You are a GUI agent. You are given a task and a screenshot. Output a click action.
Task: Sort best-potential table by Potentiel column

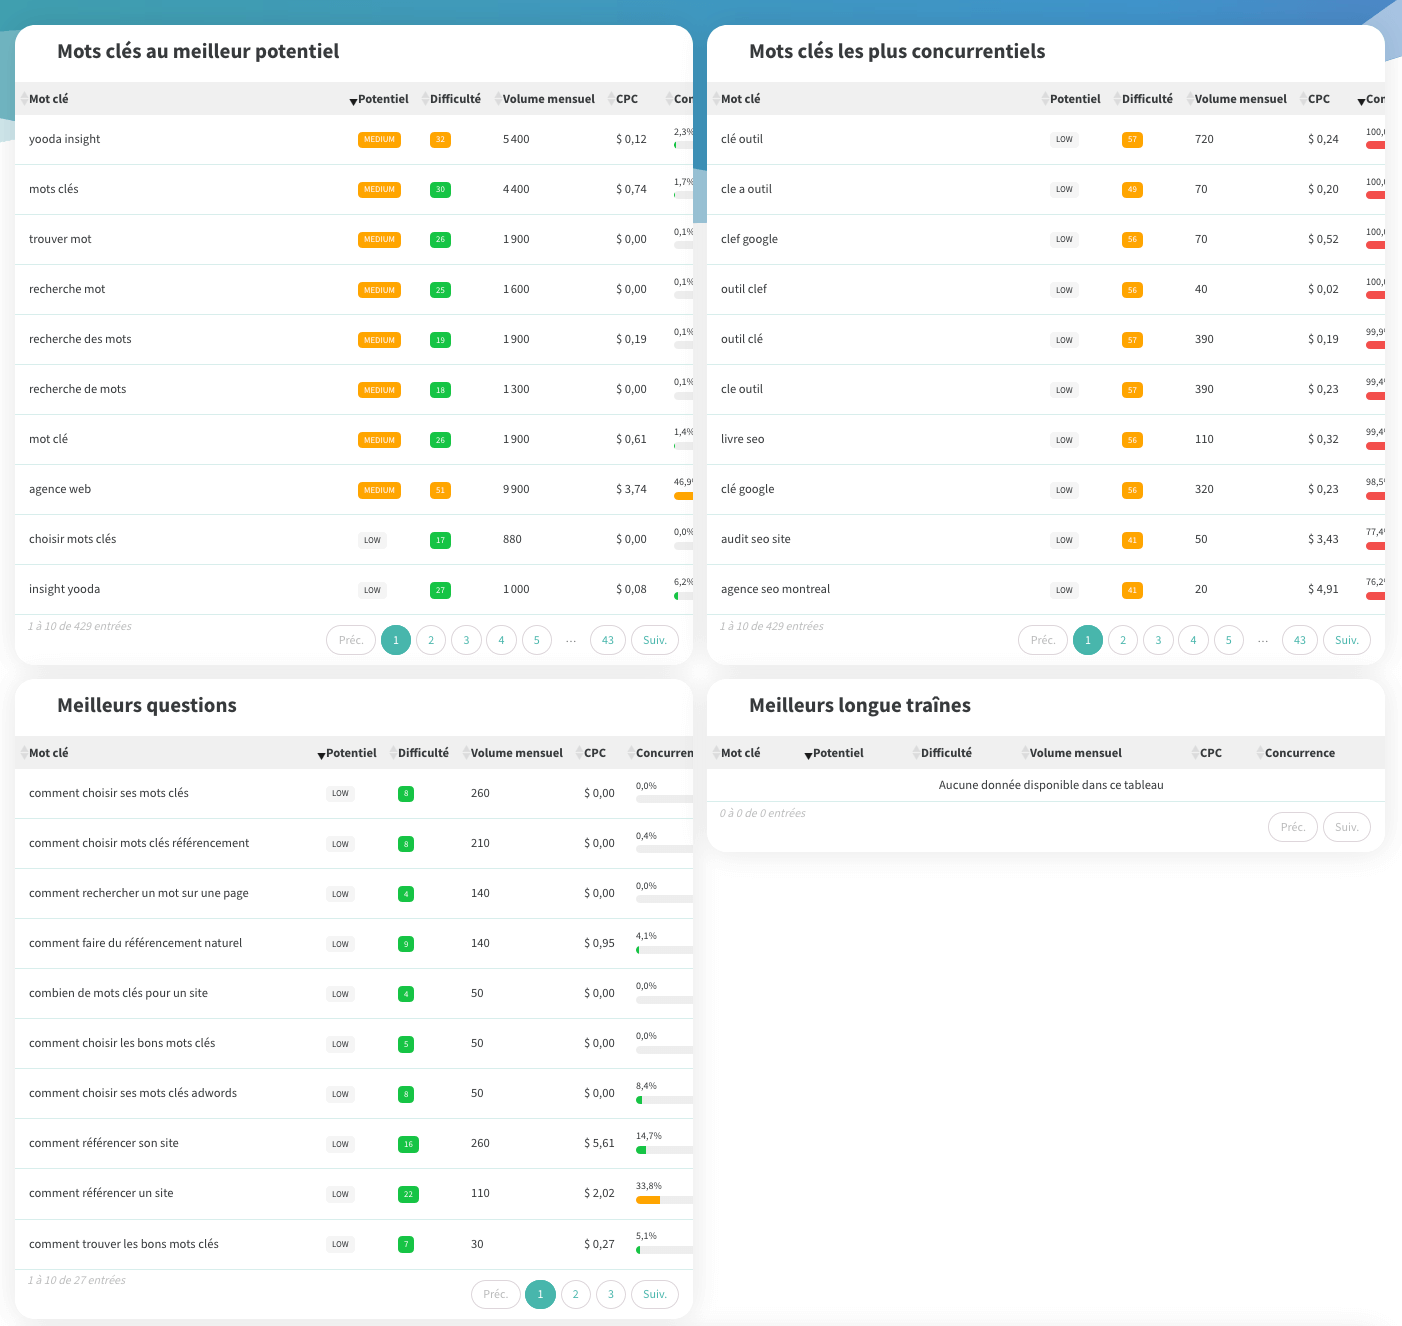[383, 99]
